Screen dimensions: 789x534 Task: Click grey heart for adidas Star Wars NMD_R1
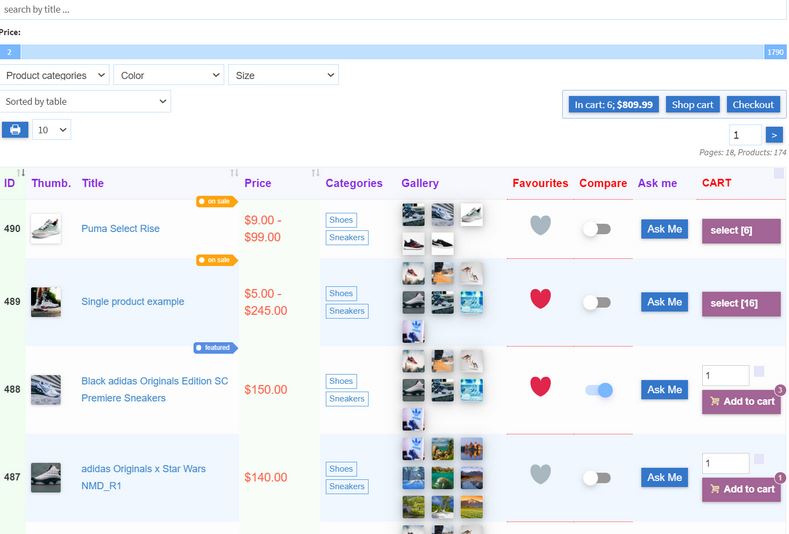[540, 474]
